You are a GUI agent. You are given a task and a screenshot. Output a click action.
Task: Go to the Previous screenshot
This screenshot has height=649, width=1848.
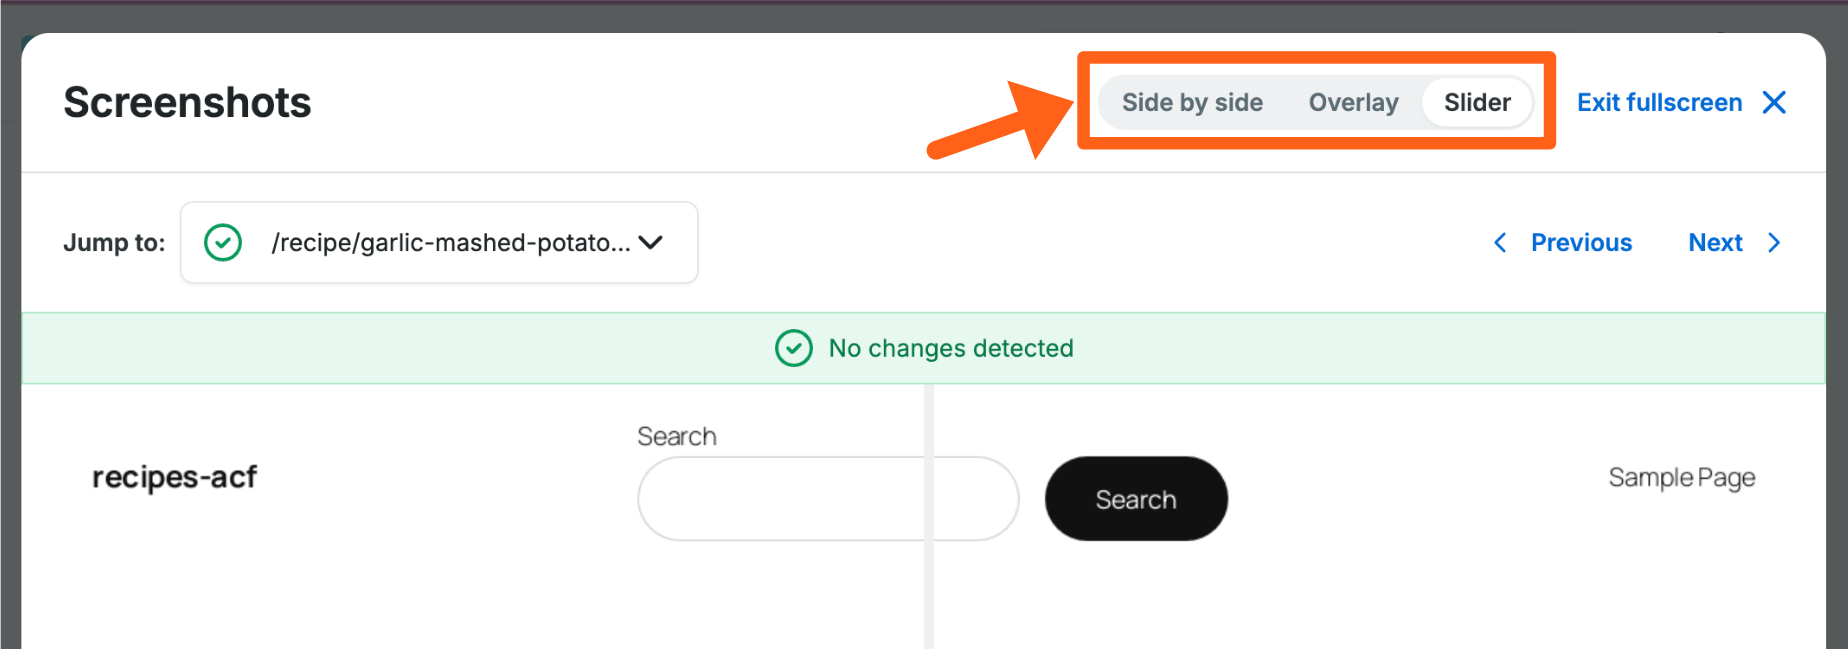pyautogui.click(x=1581, y=243)
